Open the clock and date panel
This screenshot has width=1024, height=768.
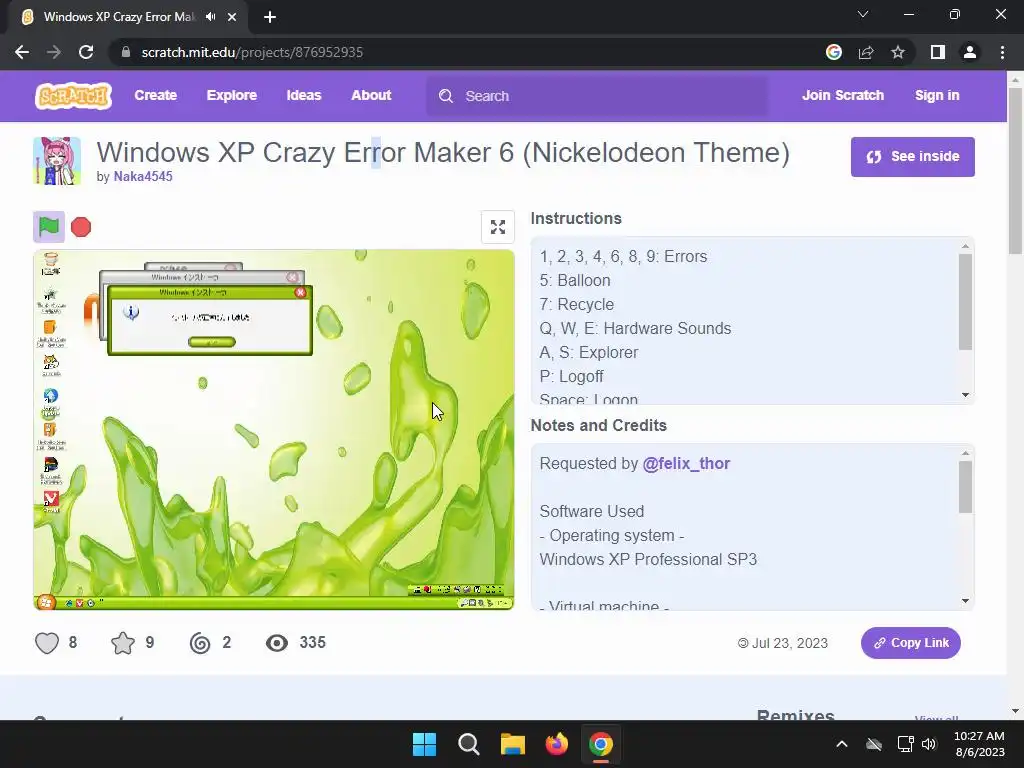[x=979, y=744]
